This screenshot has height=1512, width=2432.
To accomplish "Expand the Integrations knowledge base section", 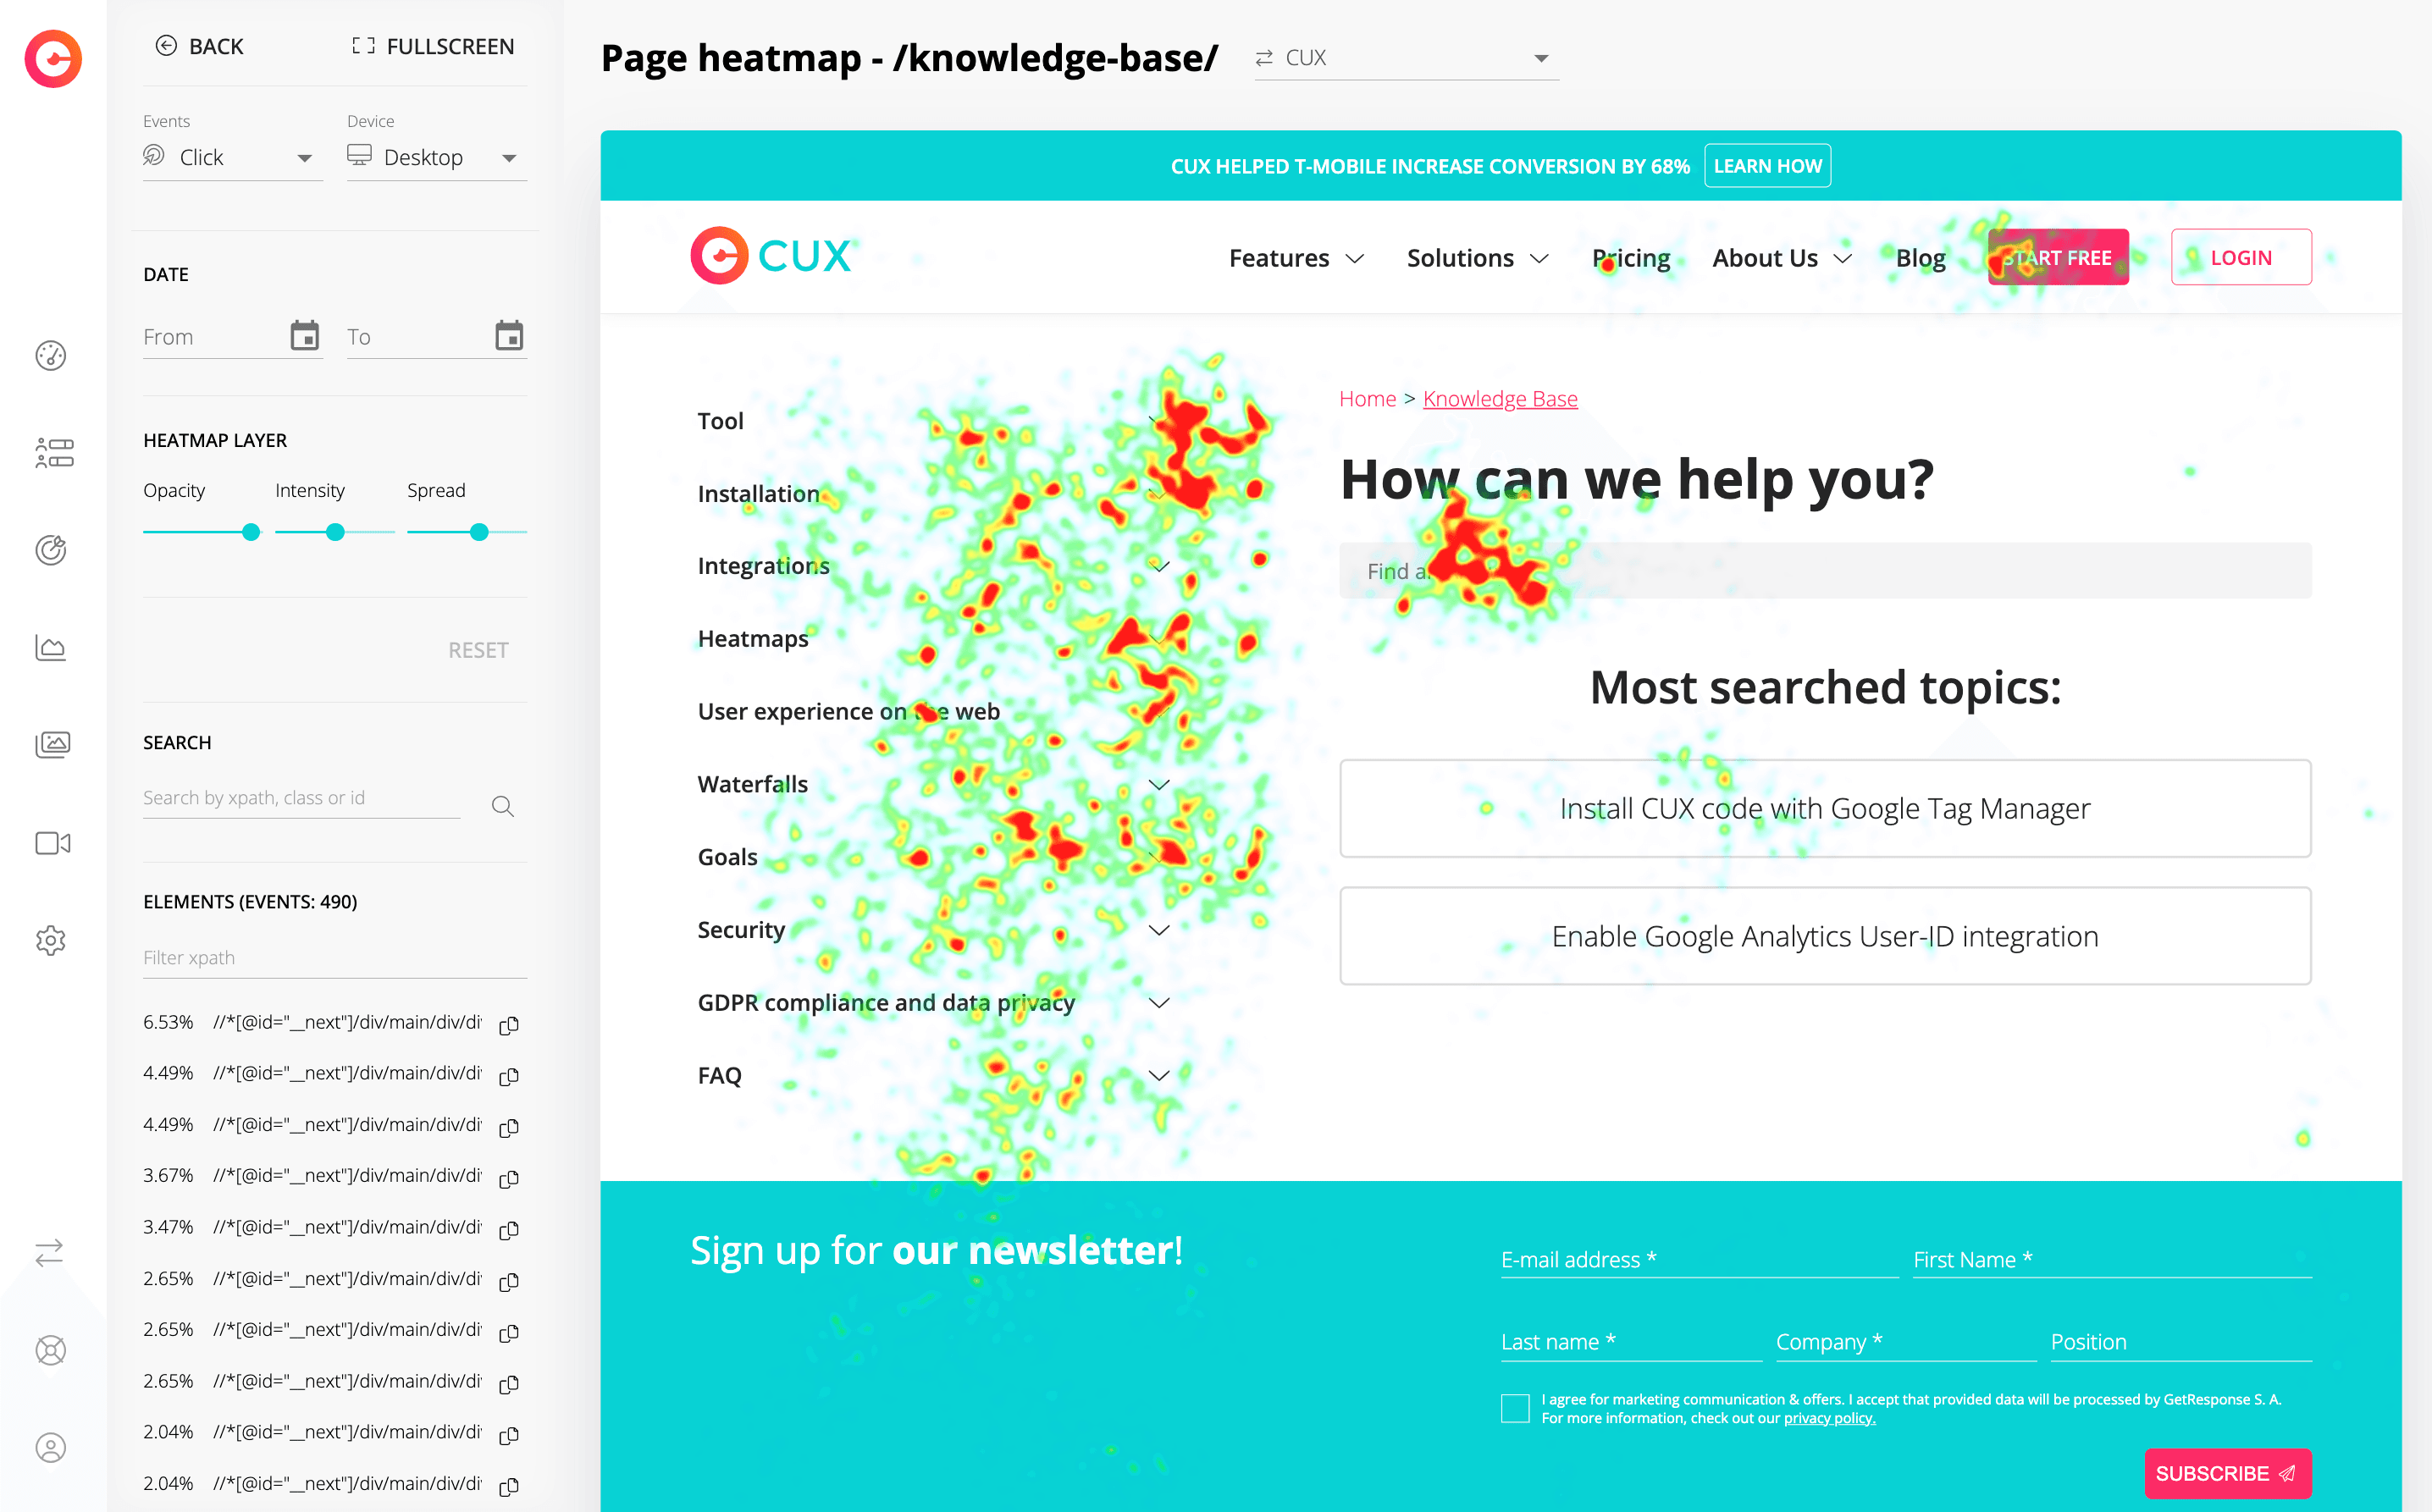I will tap(1159, 566).
